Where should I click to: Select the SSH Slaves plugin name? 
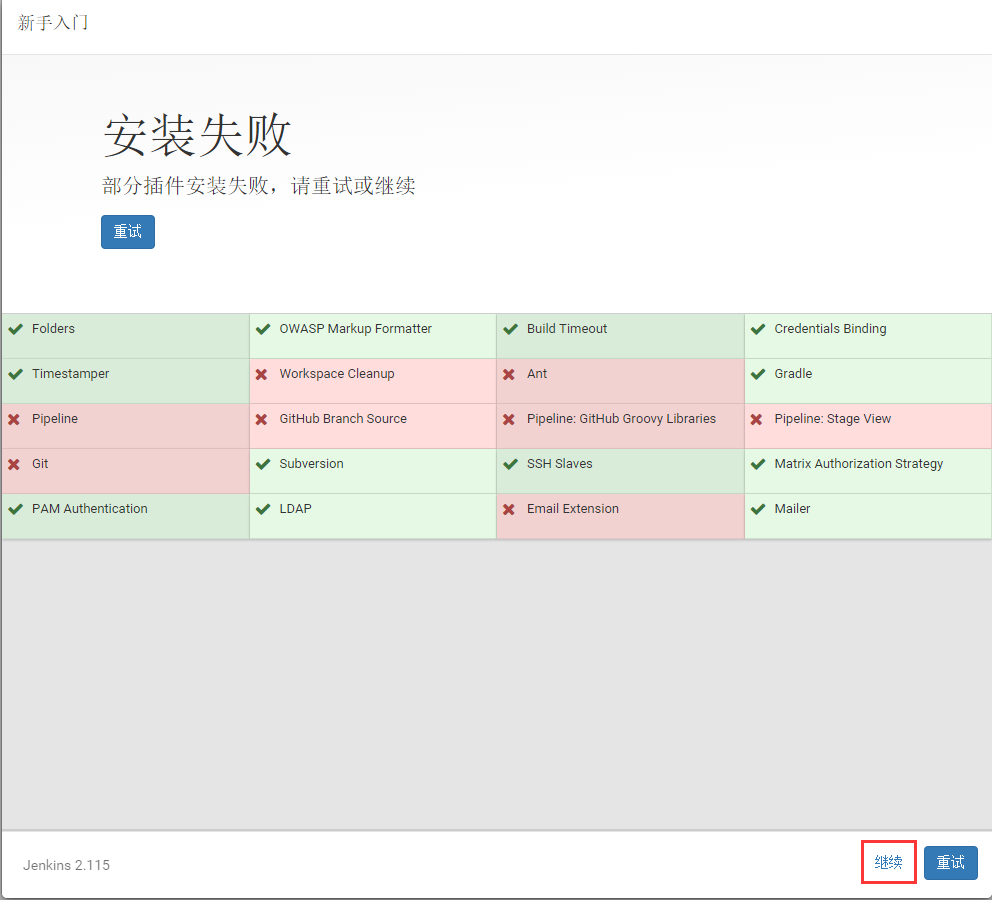point(559,463)
